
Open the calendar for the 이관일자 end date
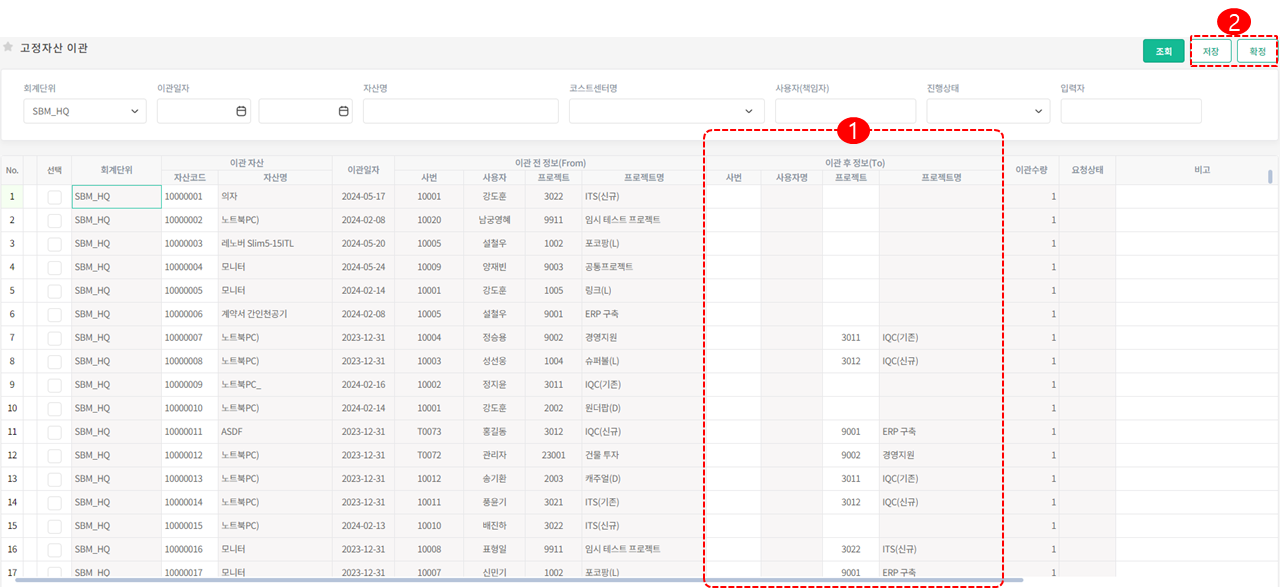point(343,111)
